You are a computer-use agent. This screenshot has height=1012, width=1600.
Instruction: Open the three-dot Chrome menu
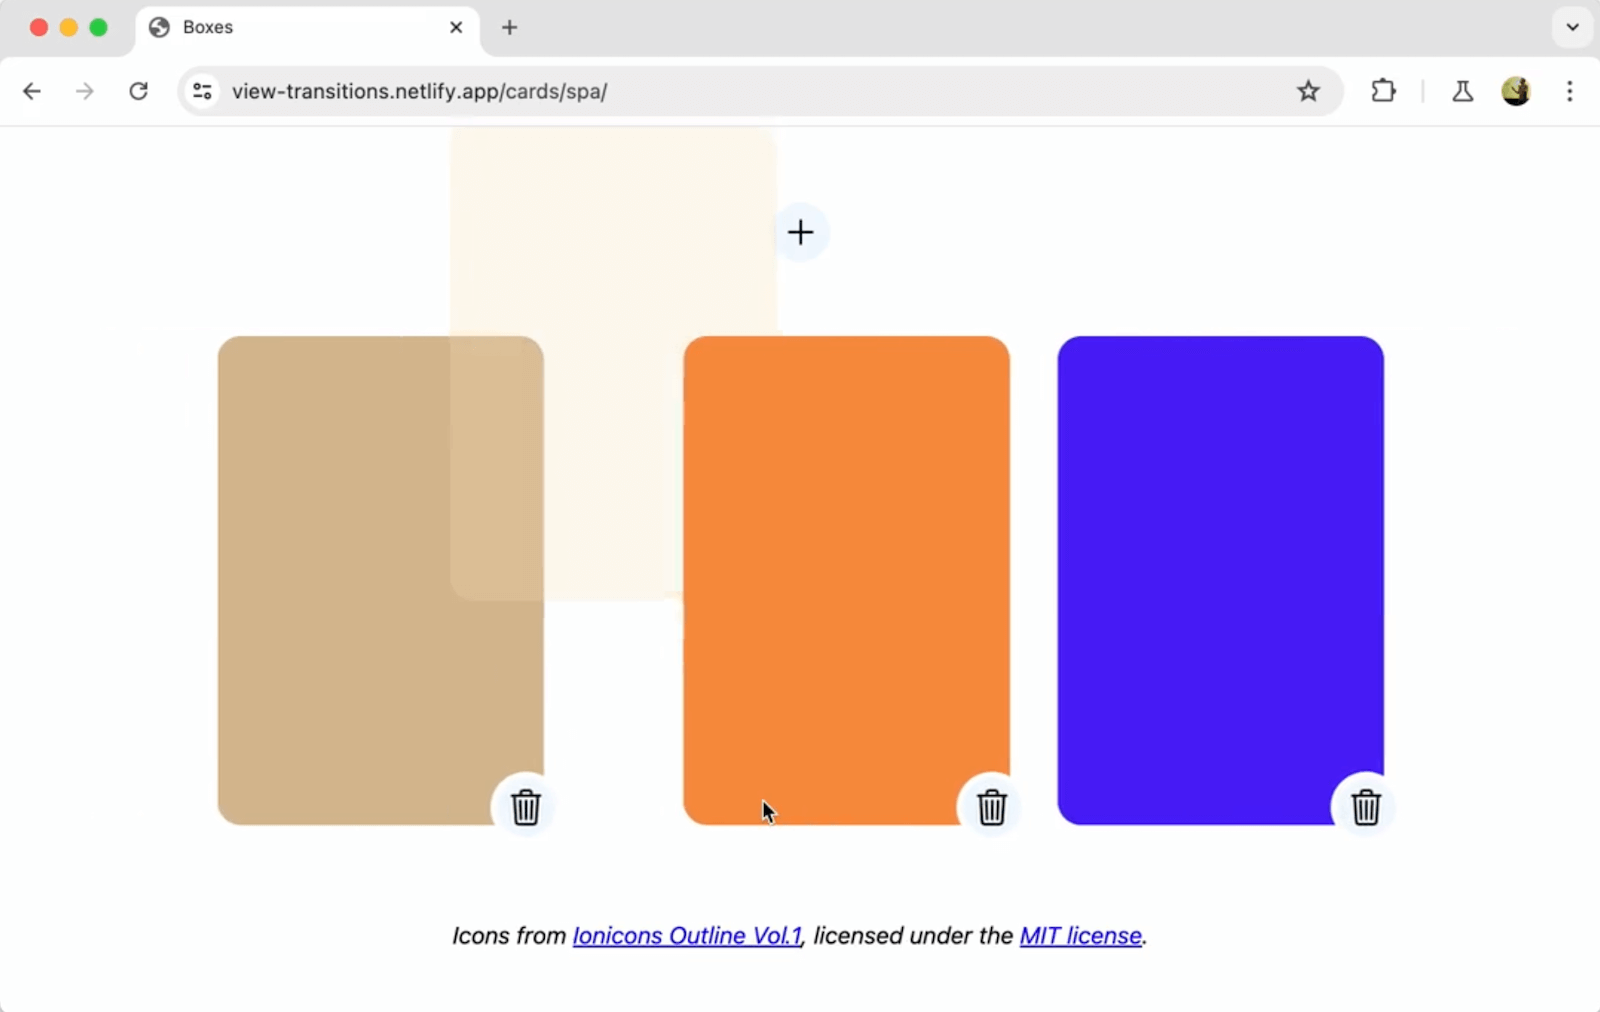[x=1570, y=91]
